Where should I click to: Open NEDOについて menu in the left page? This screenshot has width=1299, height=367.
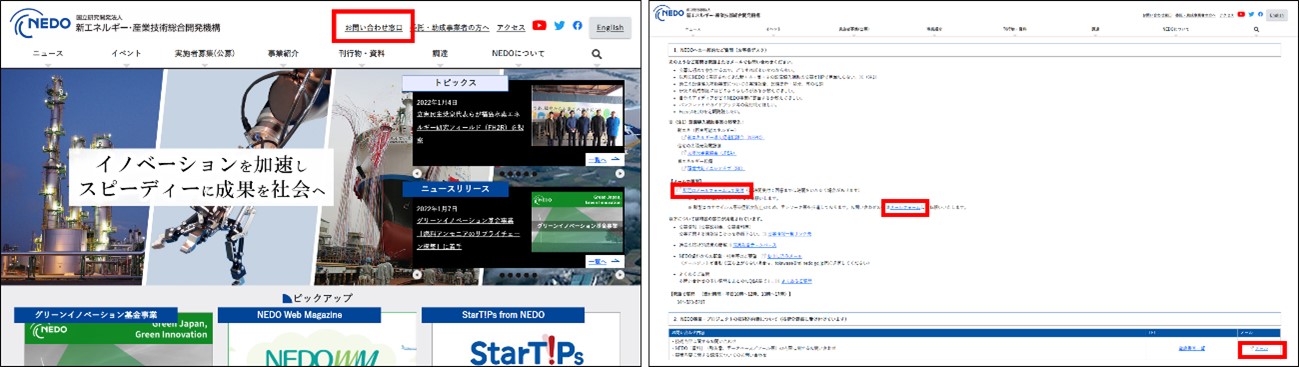519,54
